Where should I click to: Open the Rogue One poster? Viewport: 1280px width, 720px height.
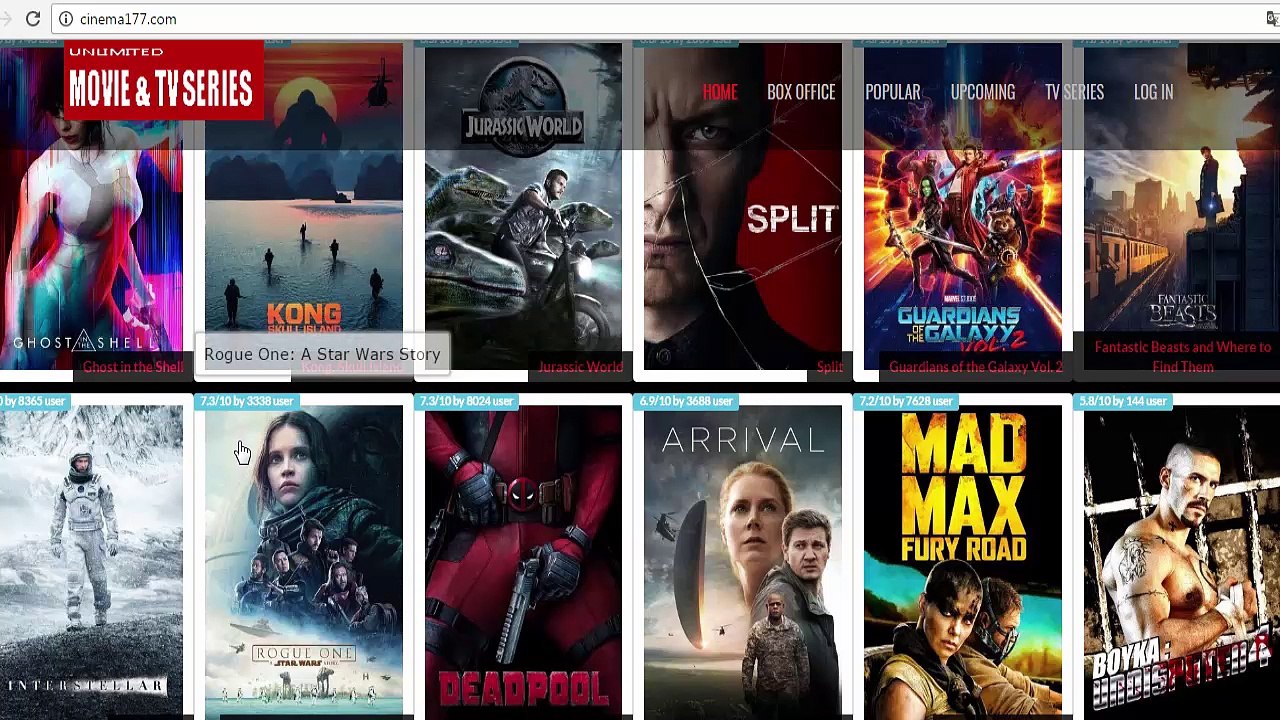(304, 563)
